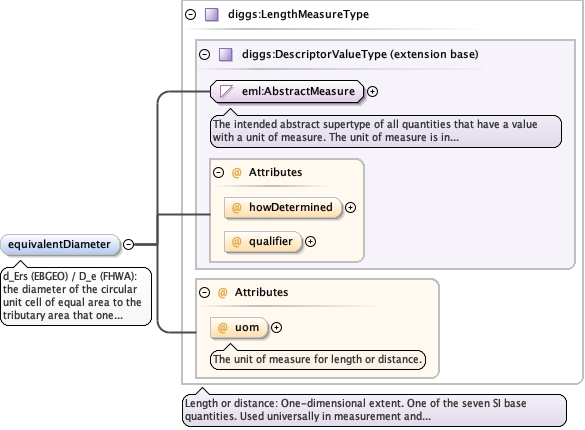Collapse the diggs:LengthMeasureType group
The width and height of the screenshot is (585, 430).
191,15
